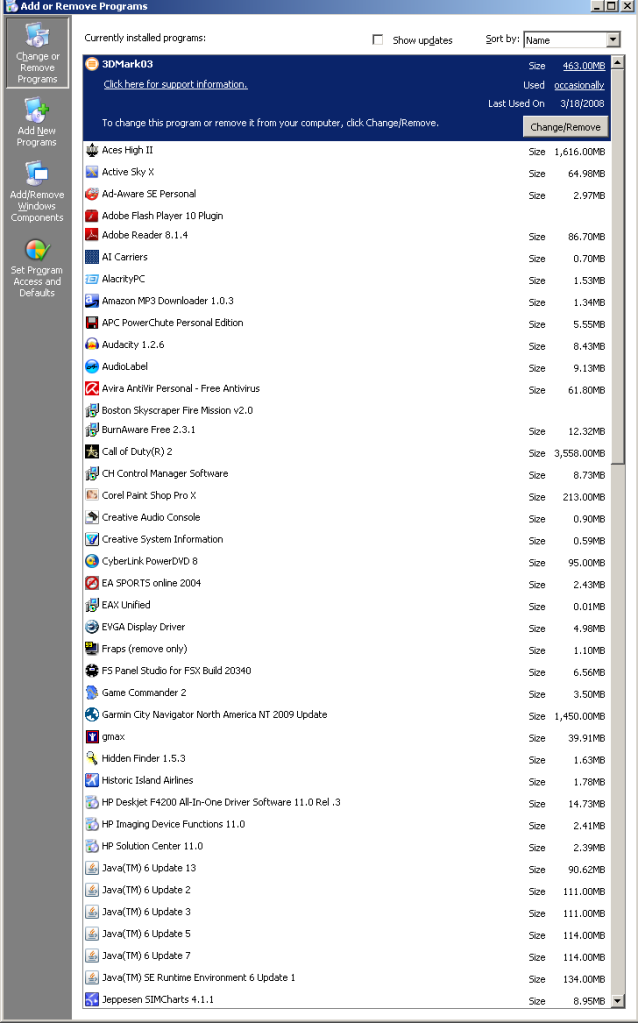The image size is (638, 1023).
Task: Select AlacrityPC entry
Action: point(347,279)
